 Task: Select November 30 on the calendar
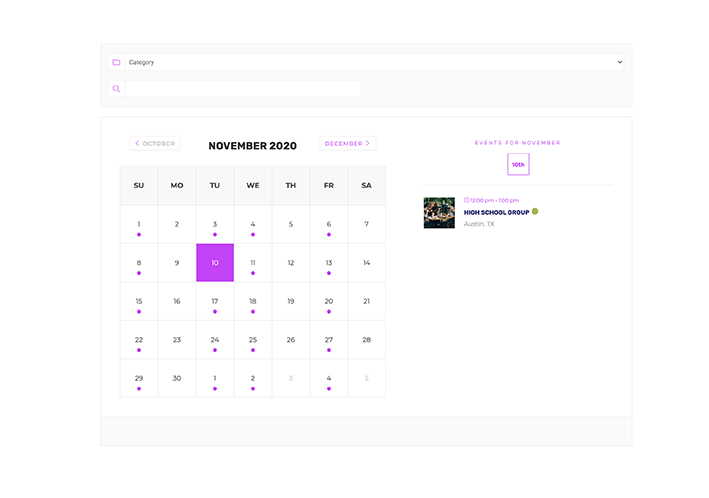[x=177, y=378]
